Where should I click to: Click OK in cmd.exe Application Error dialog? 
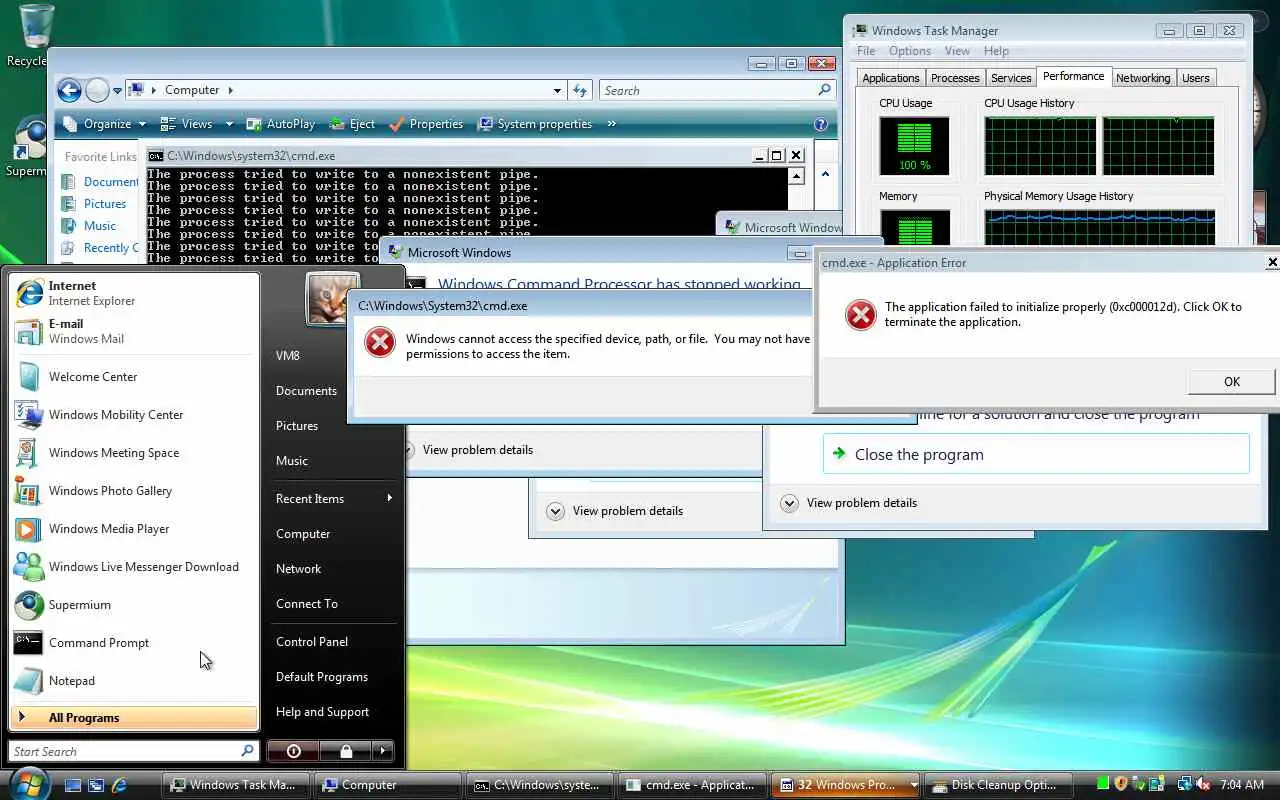point(1232,381)
